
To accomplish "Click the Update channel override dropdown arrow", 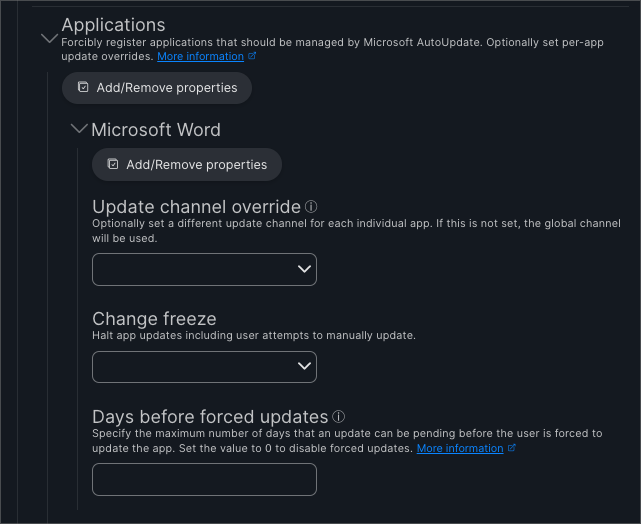I will (304, 269).
